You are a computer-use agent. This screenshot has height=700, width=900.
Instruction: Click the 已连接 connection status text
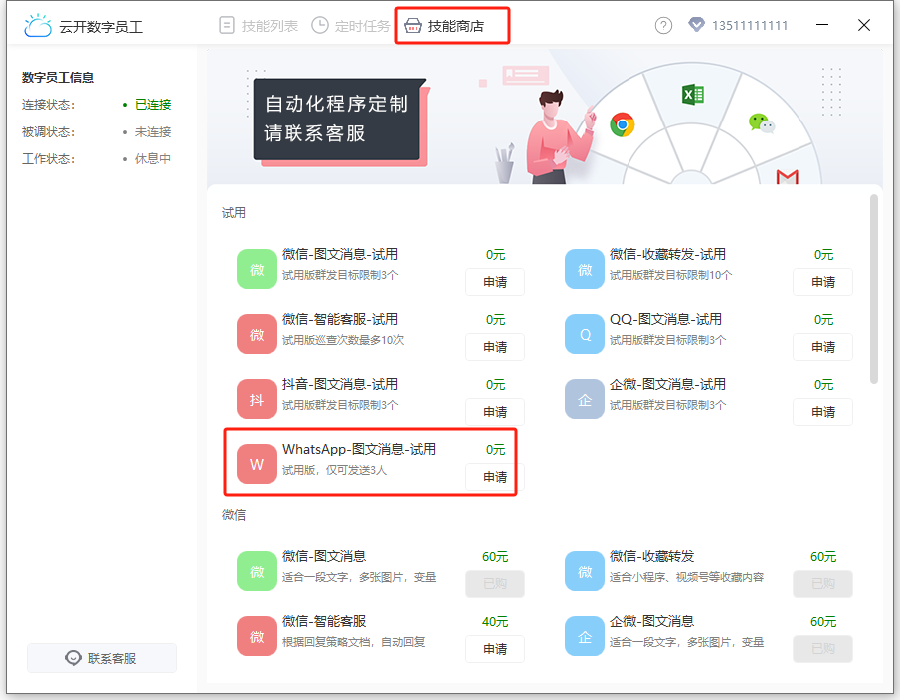pyautogui.click(x=153, y=104)
